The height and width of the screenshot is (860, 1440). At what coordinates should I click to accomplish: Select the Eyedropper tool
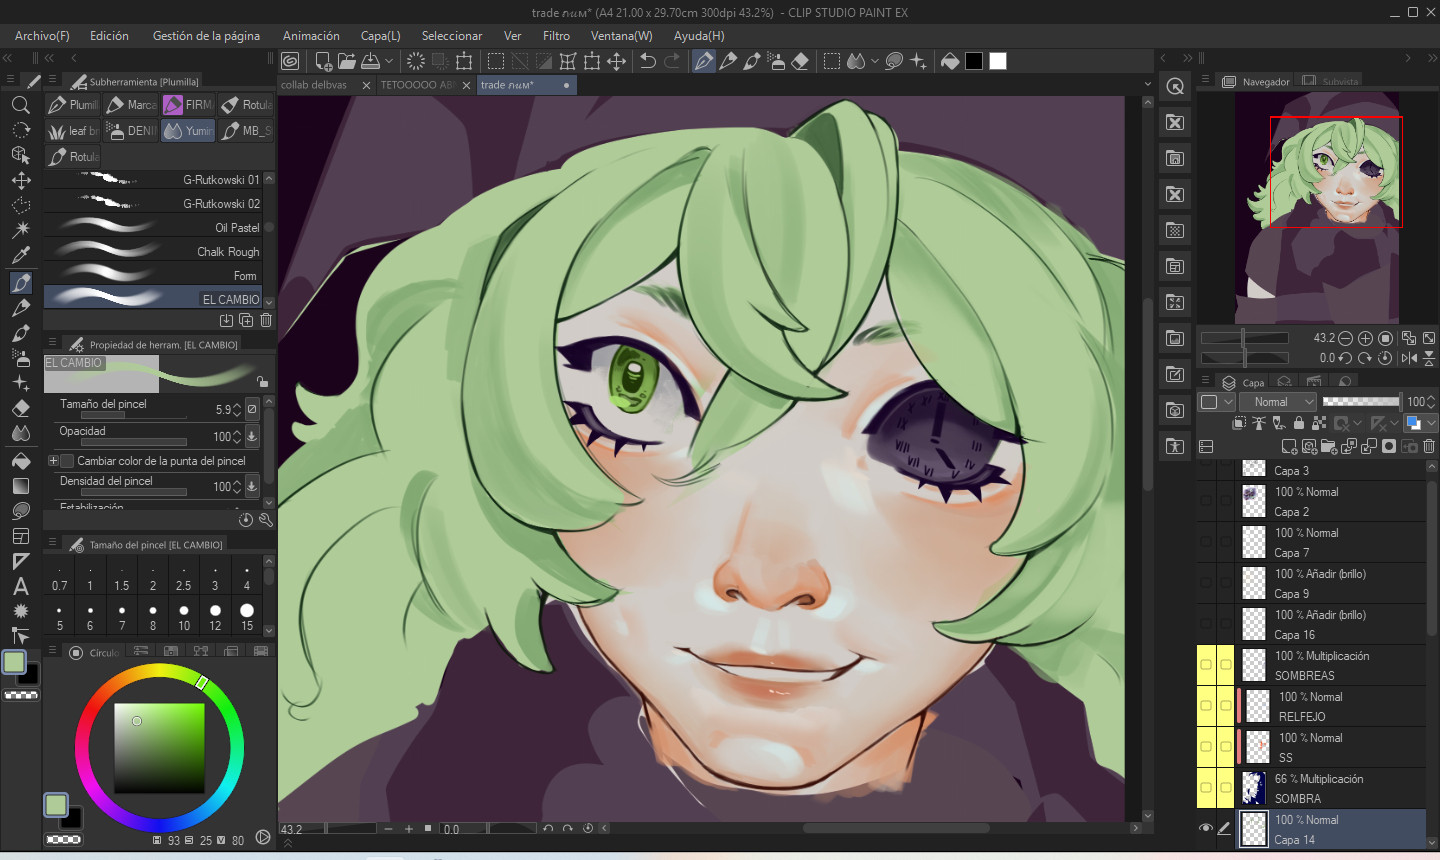(20, 255)
